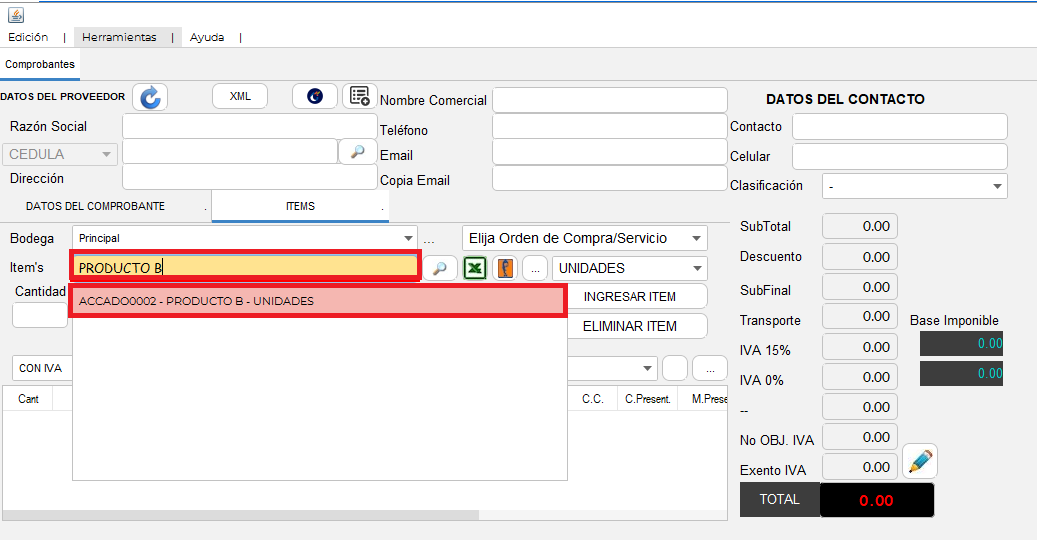Expand the Bodega Principal dropdown
1037x540 pixels.
coord(245,238)
